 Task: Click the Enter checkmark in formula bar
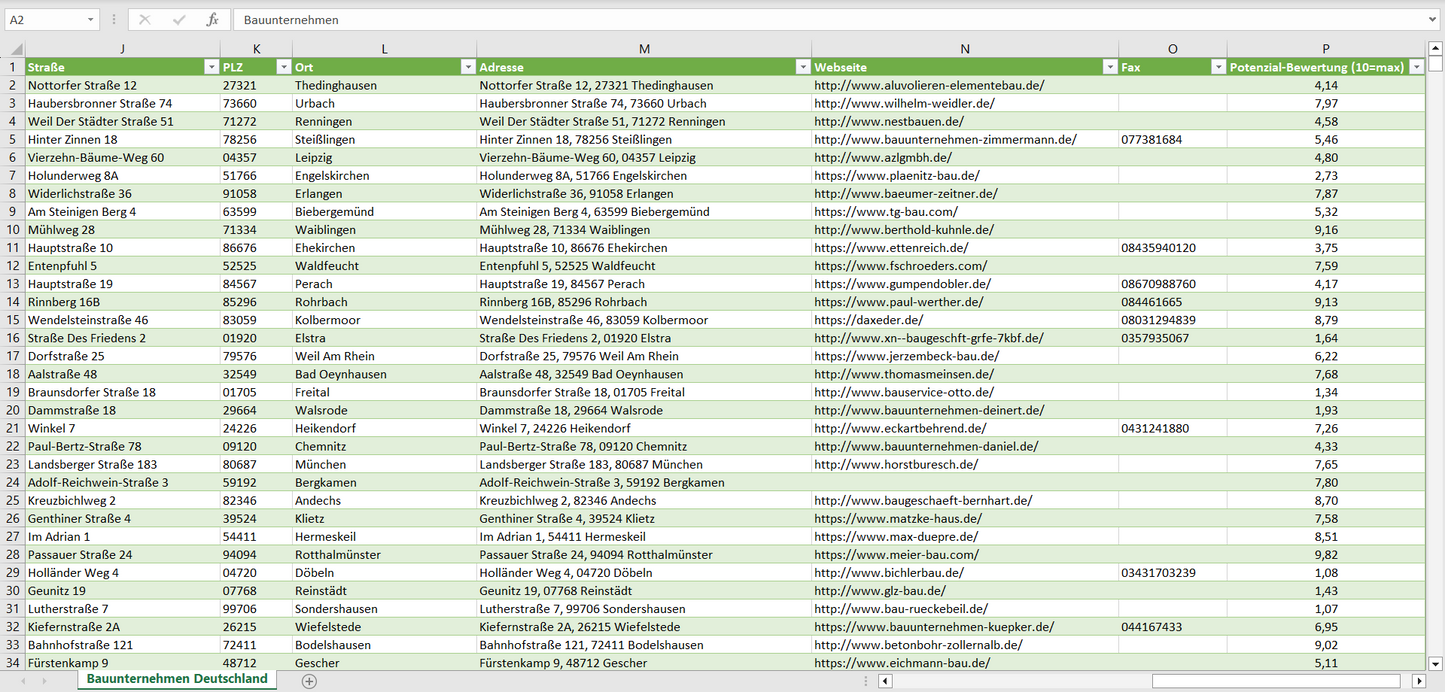(179, 20)
